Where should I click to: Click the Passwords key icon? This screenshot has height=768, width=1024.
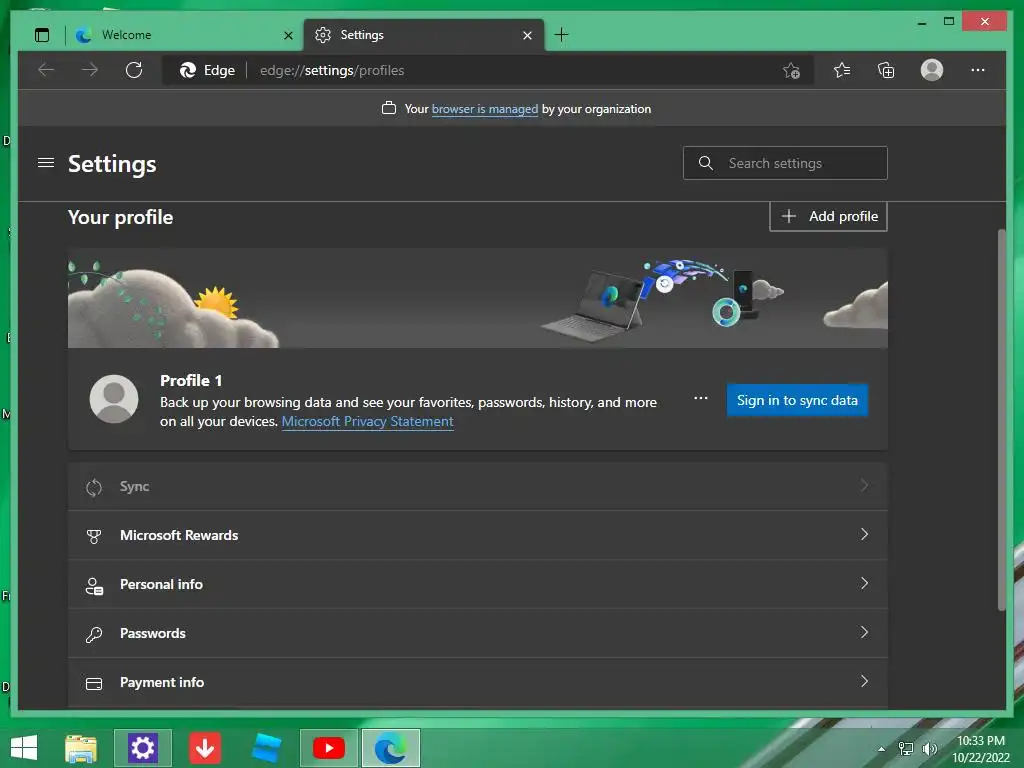click(94, 634)
